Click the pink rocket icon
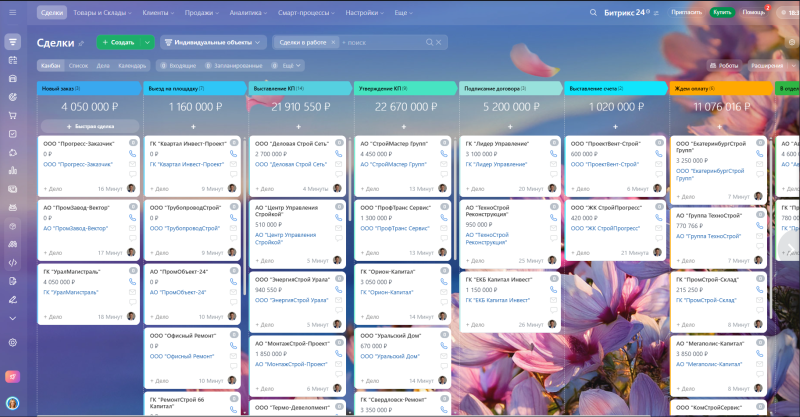This screenshot has width=800, height=417. pyautogui.click(x=13, y=377)
